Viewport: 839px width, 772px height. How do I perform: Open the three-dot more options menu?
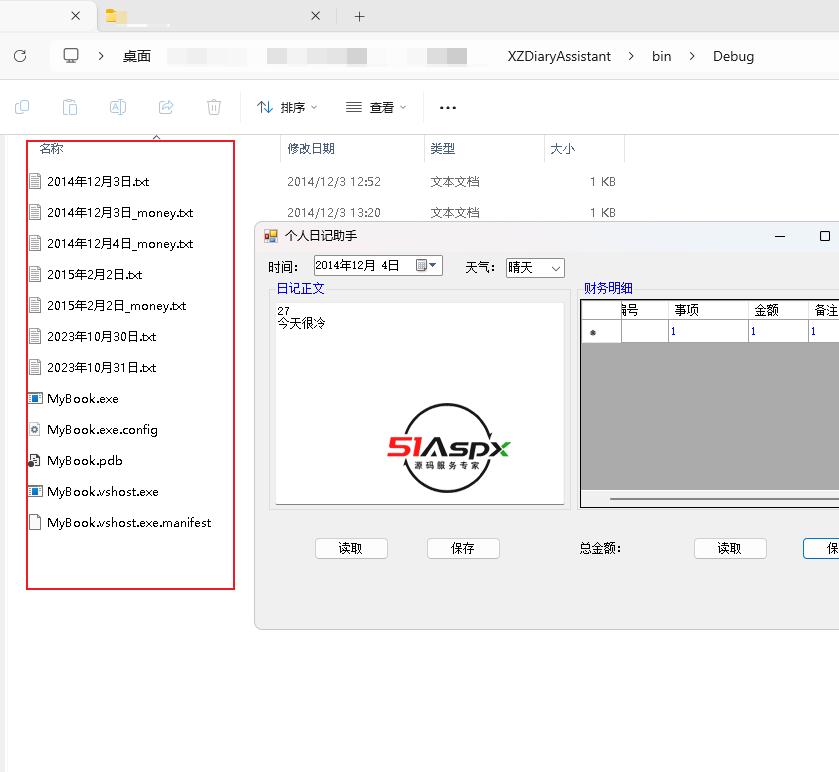coord(448,107)
